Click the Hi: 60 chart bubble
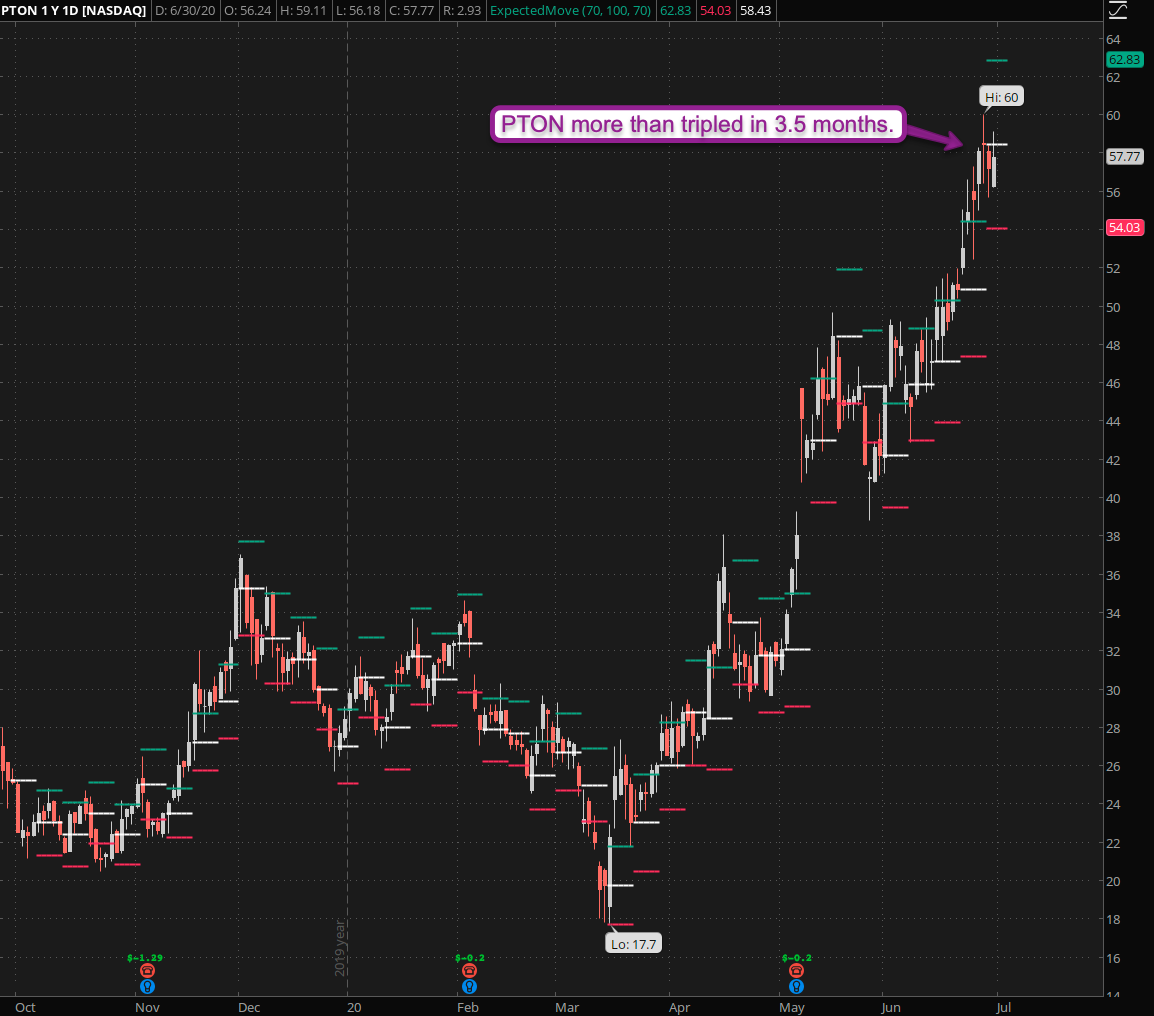1154x1016 pixels. (1001, 97)
